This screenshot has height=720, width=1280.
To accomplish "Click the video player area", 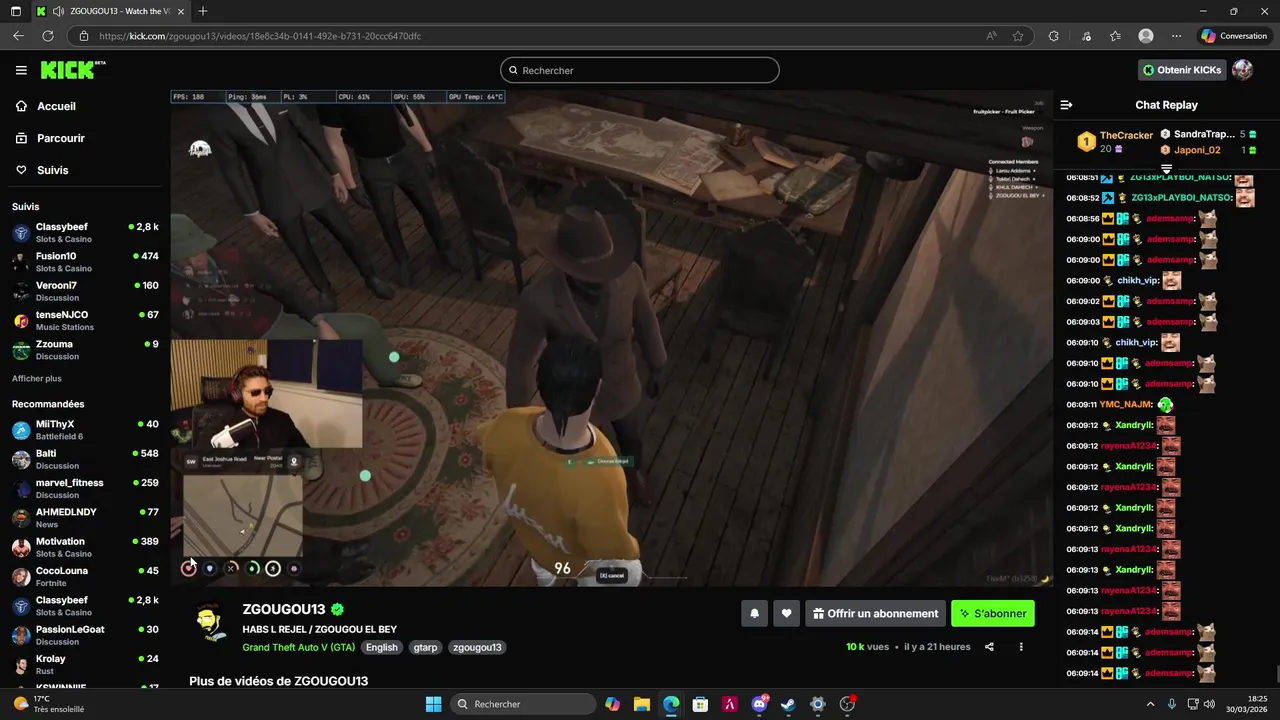I will [x=611, y=338].
